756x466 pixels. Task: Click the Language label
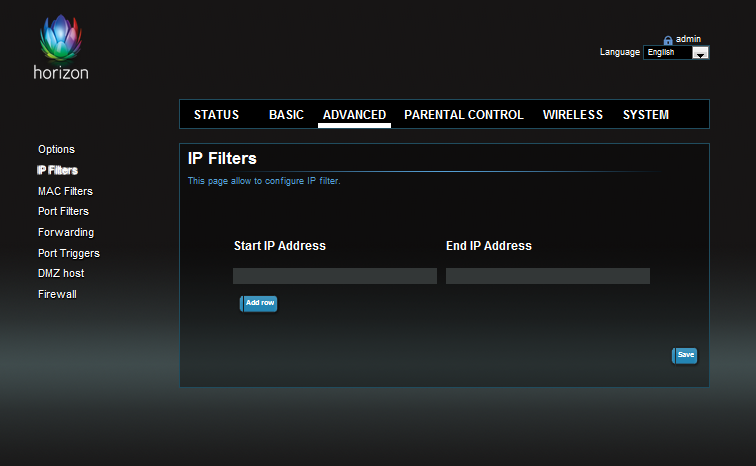[620, 52]
